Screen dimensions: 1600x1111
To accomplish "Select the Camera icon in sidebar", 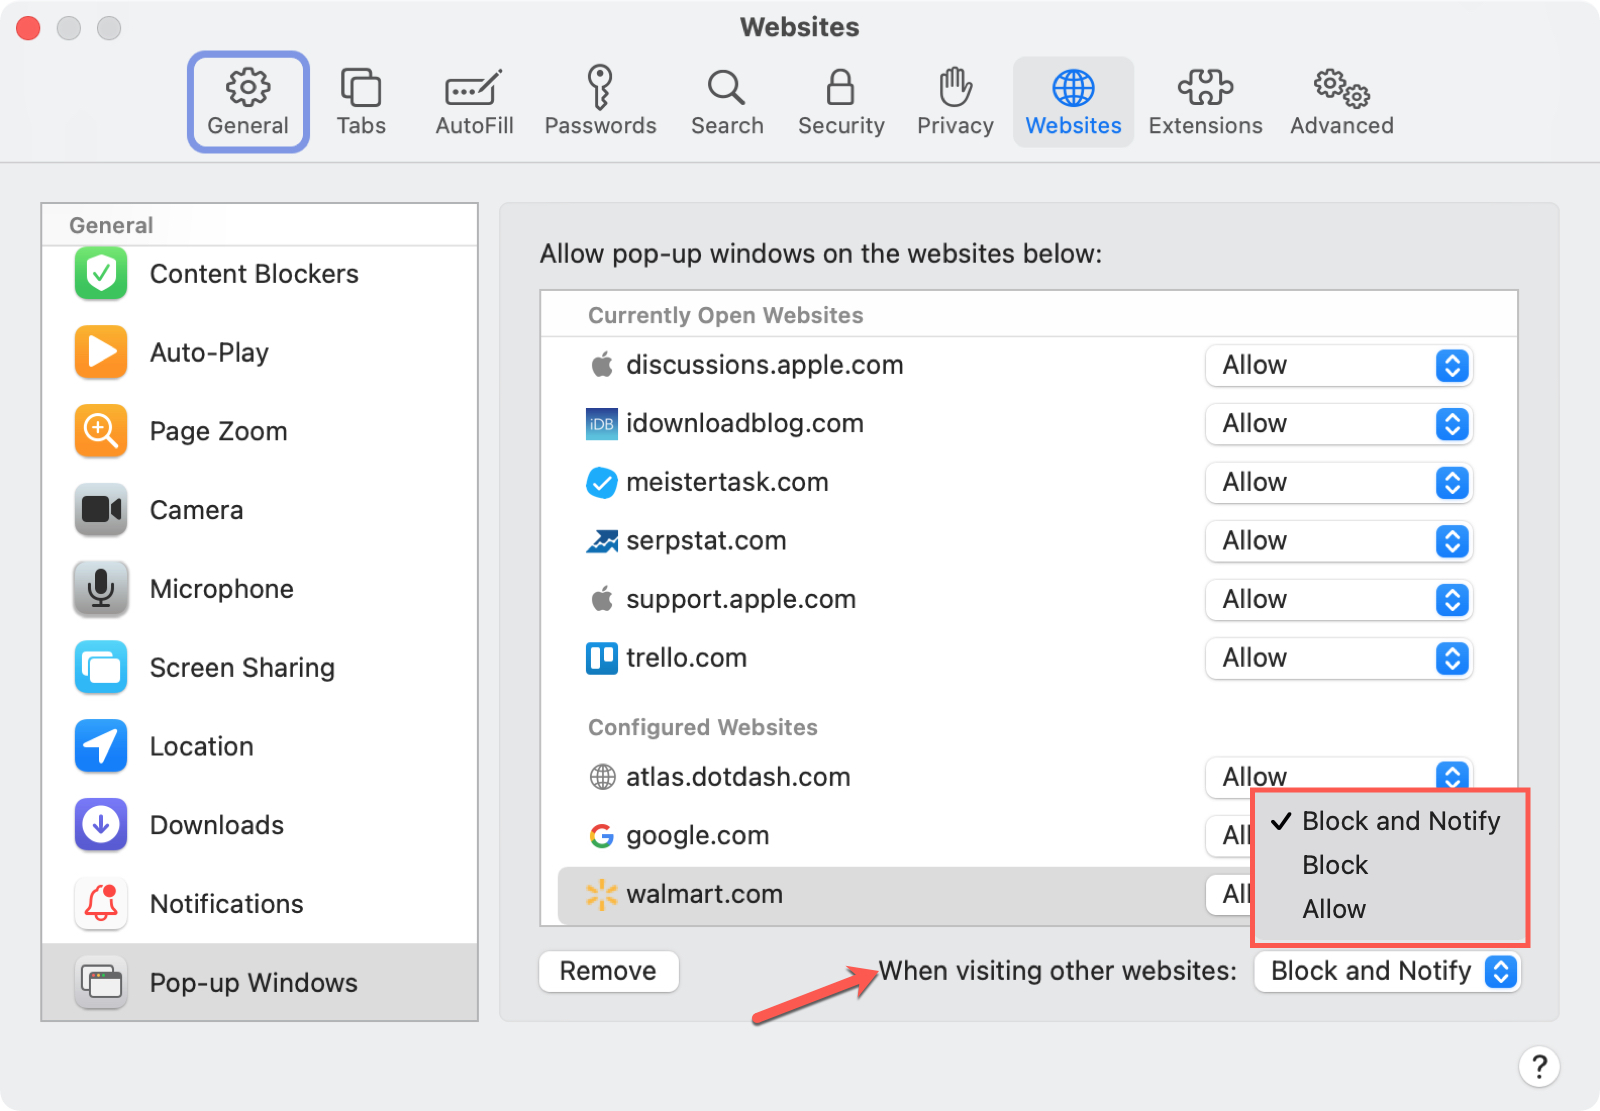I will (x=101, y=510).
